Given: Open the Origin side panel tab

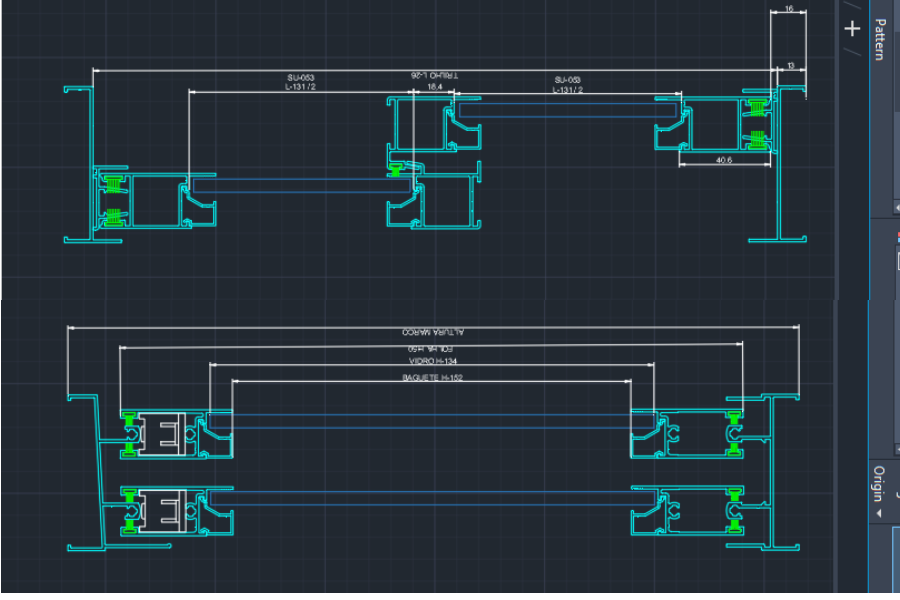Looking at the screenshot, I should [x=880, y=484].
